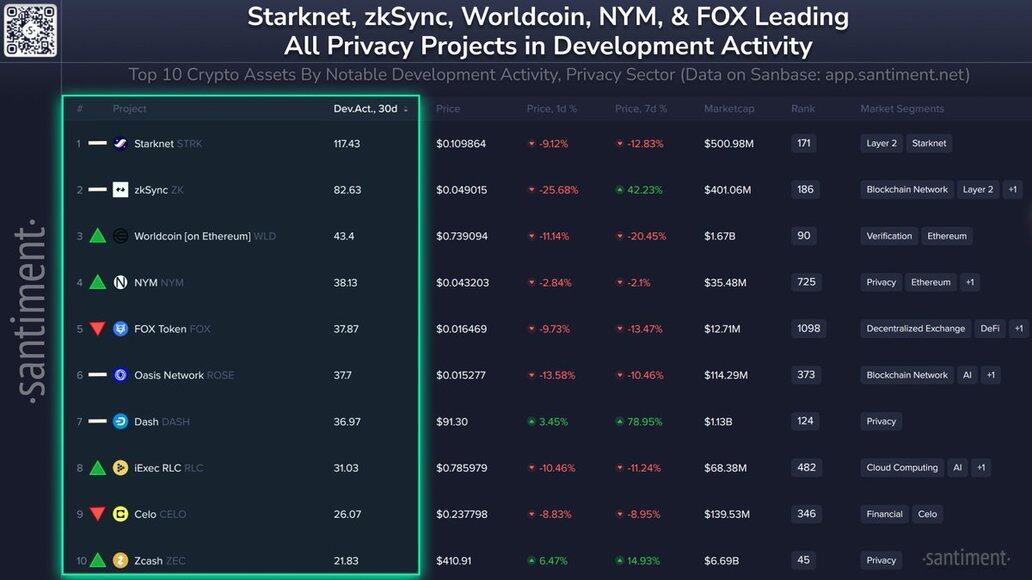
Task: Click the Marketcap column header
Action: click(x=729, y=109)
